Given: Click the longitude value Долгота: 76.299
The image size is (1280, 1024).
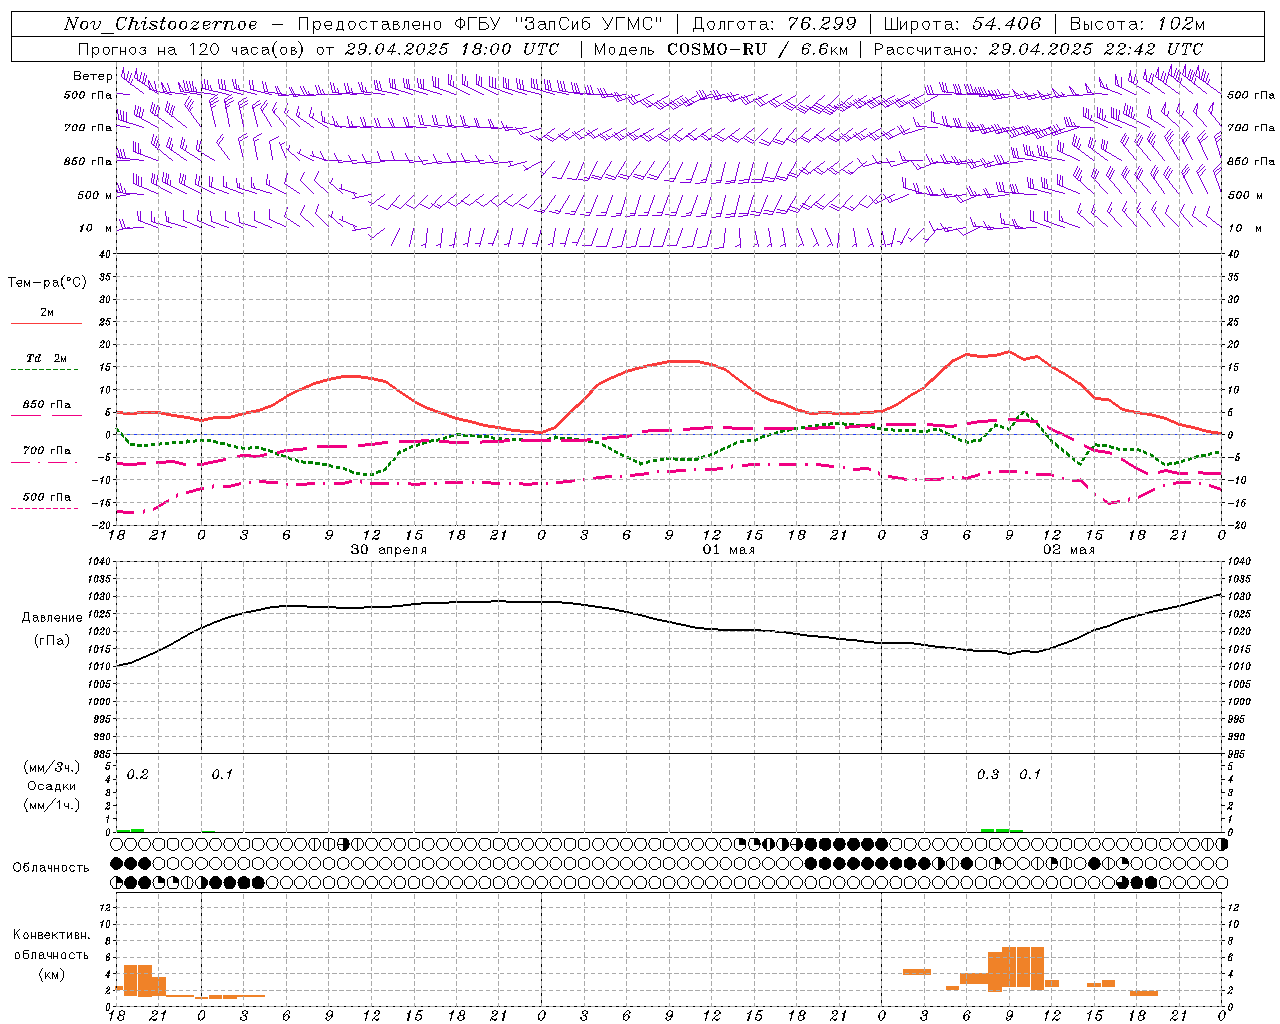Looking at the screenshot, I should pos(774,23).
